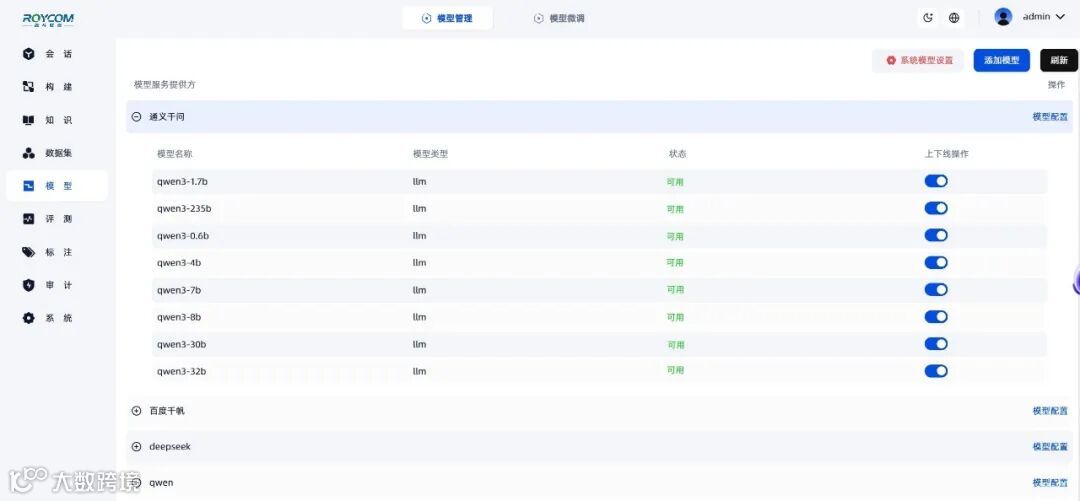1080x501 pixels.
Task: Disable the qwen3-0.6b model switch
Action: 936,236
